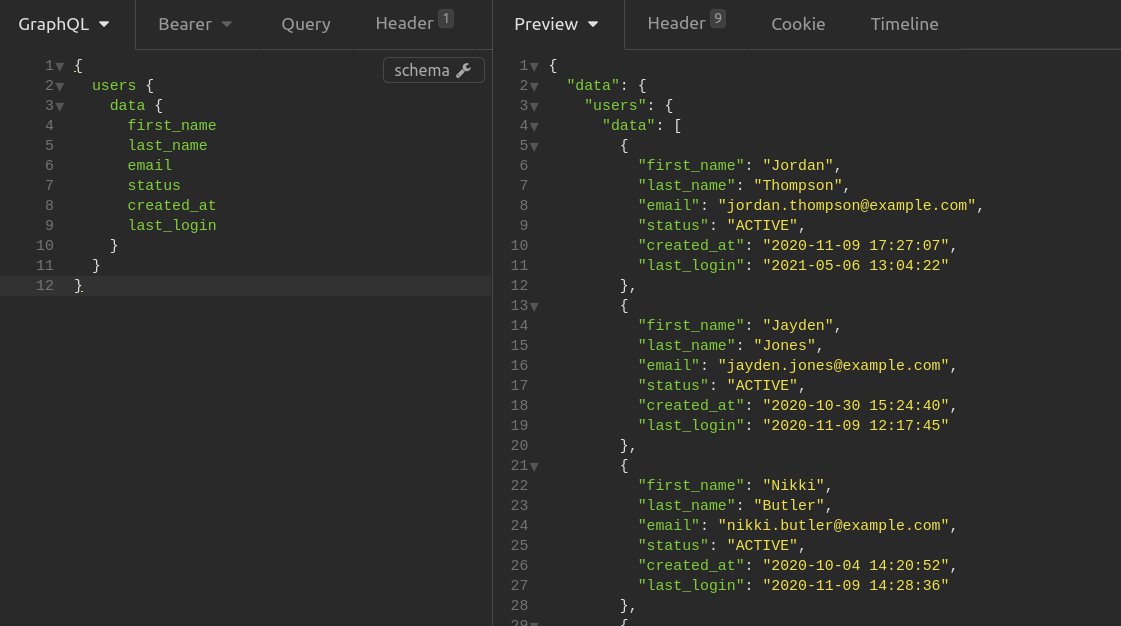Click the schema button
The image size is (1121, 626).
(x=433, y=70)
